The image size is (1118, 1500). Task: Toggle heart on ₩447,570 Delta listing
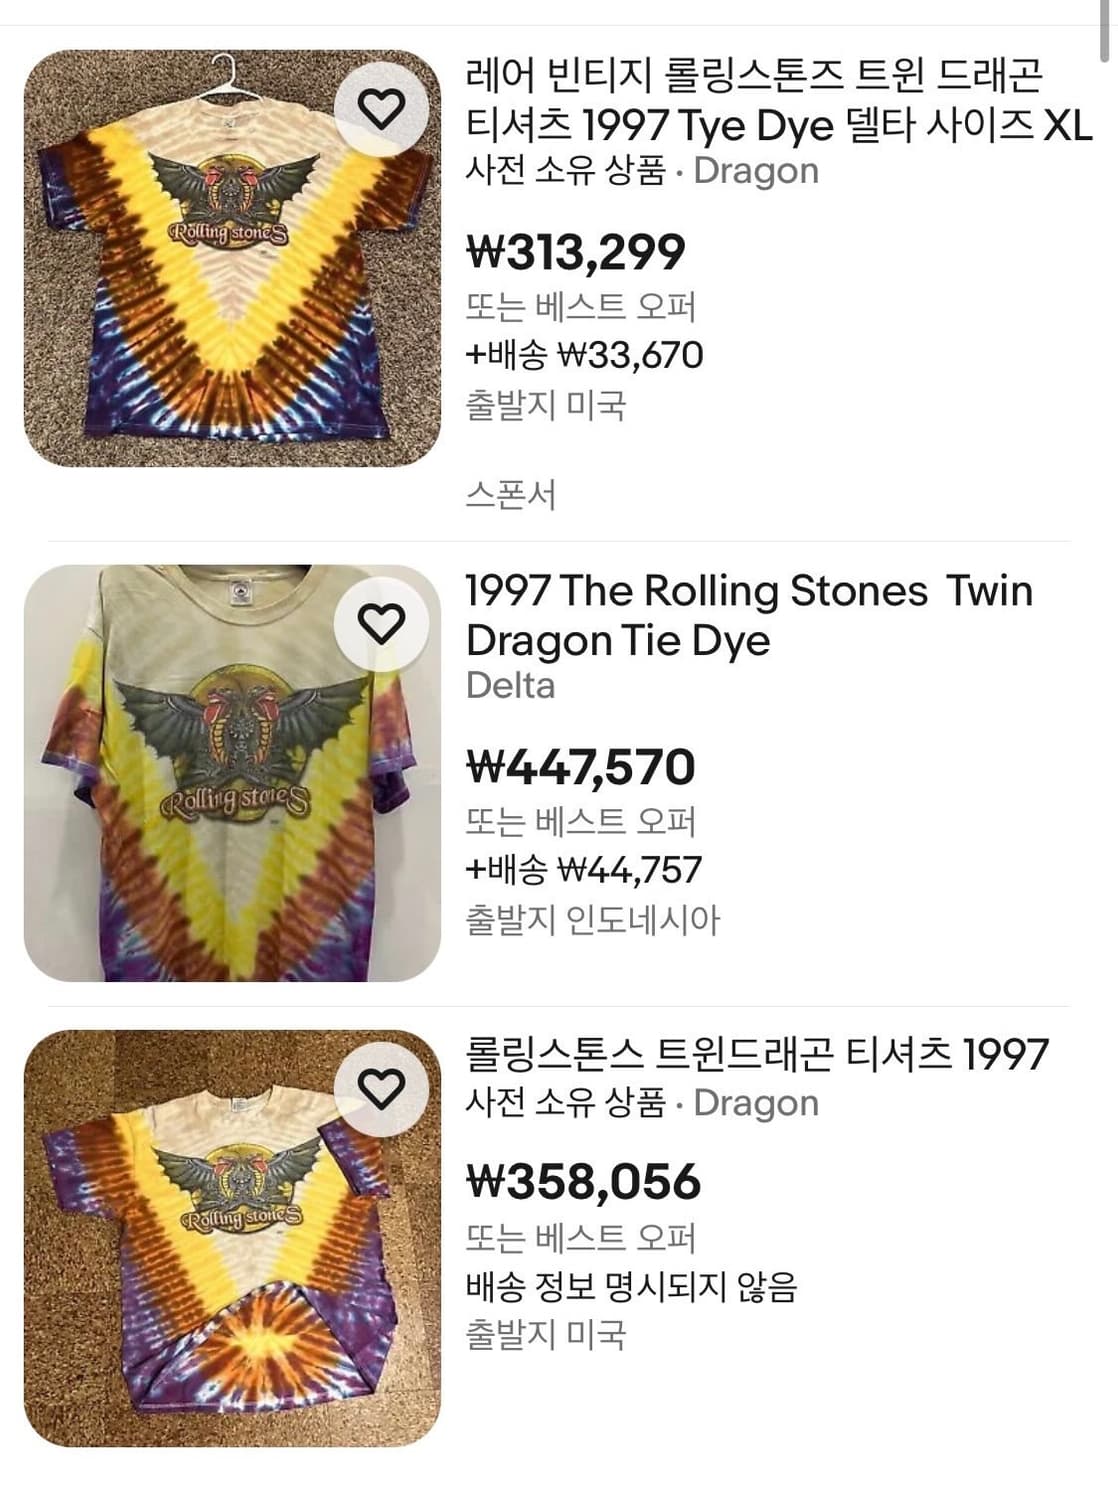[381, 624]
